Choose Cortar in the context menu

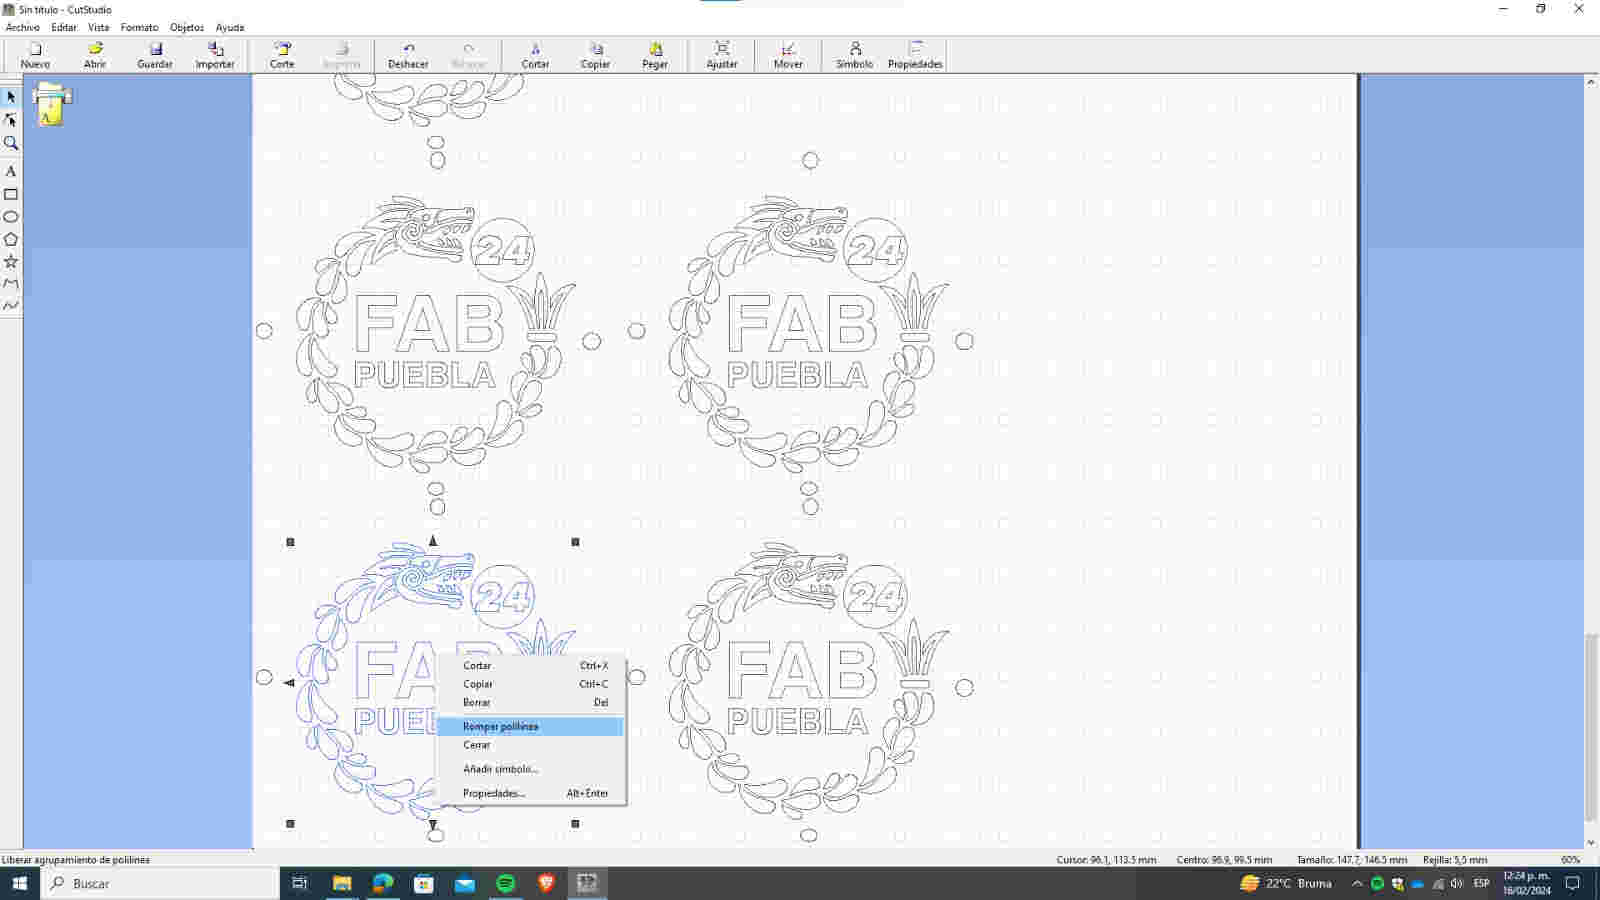(531, 665)
